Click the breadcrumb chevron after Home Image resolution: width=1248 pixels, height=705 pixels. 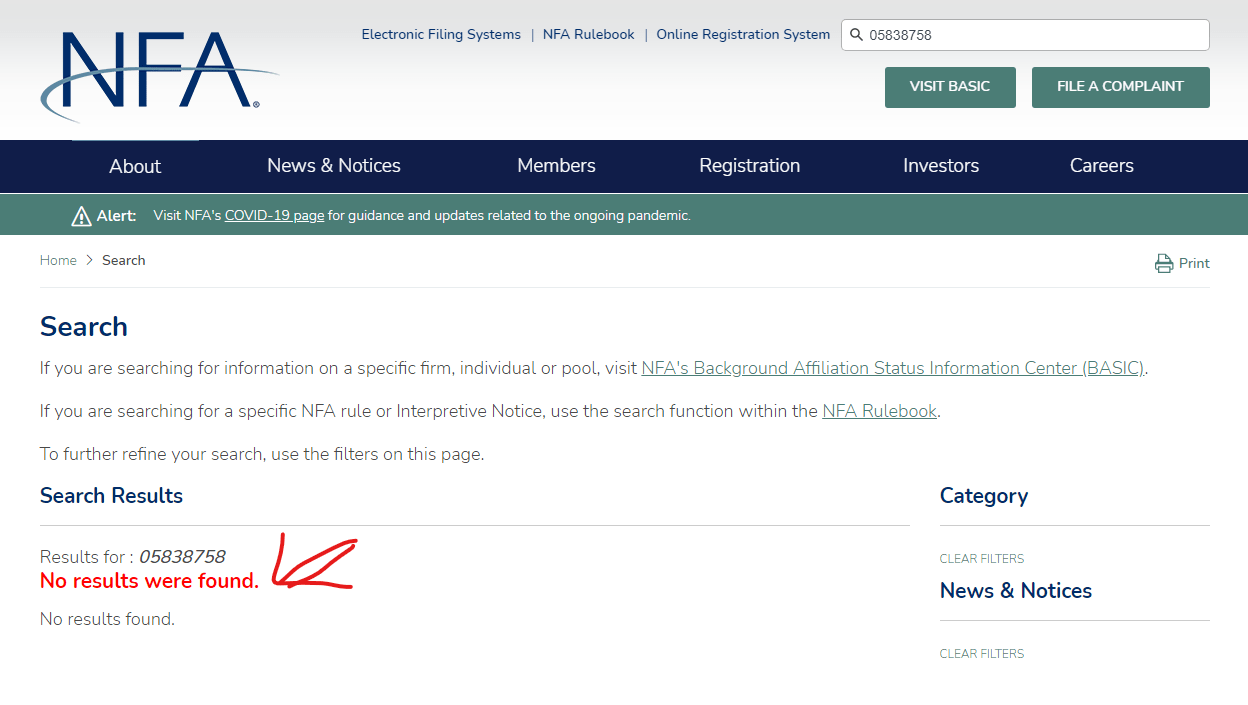point(89,260)
